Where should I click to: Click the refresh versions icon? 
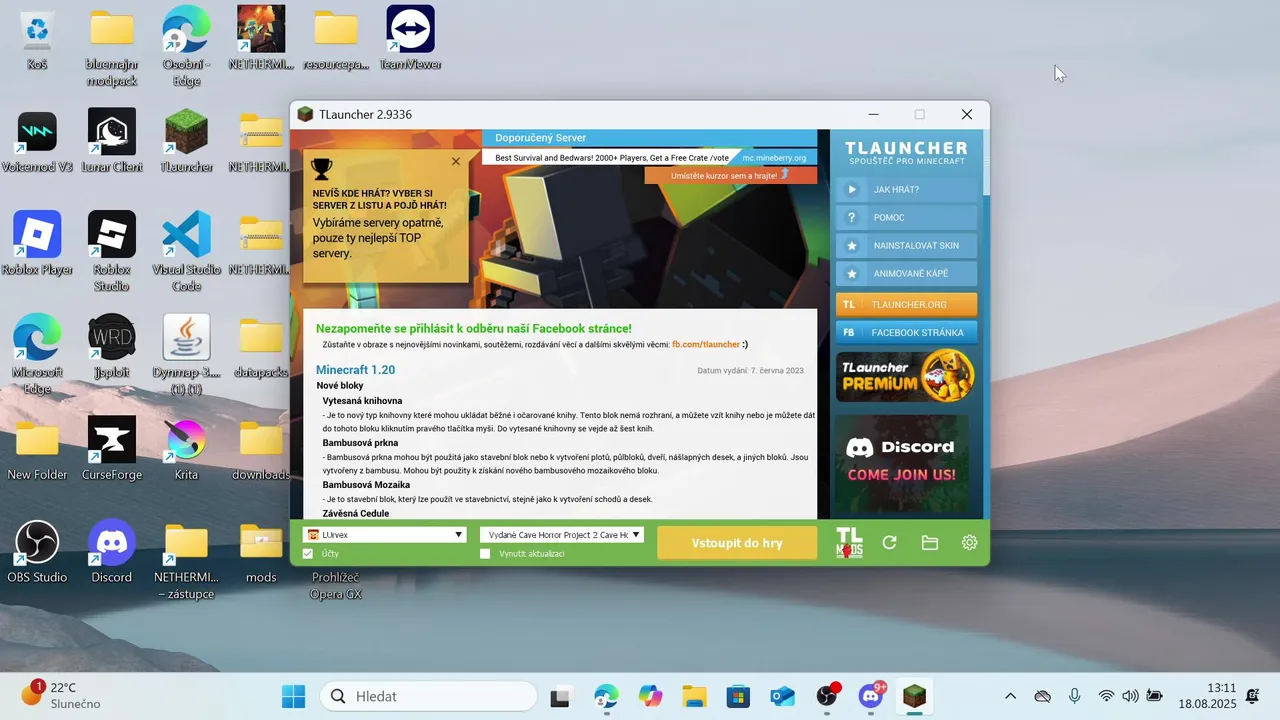click(889, 543)
